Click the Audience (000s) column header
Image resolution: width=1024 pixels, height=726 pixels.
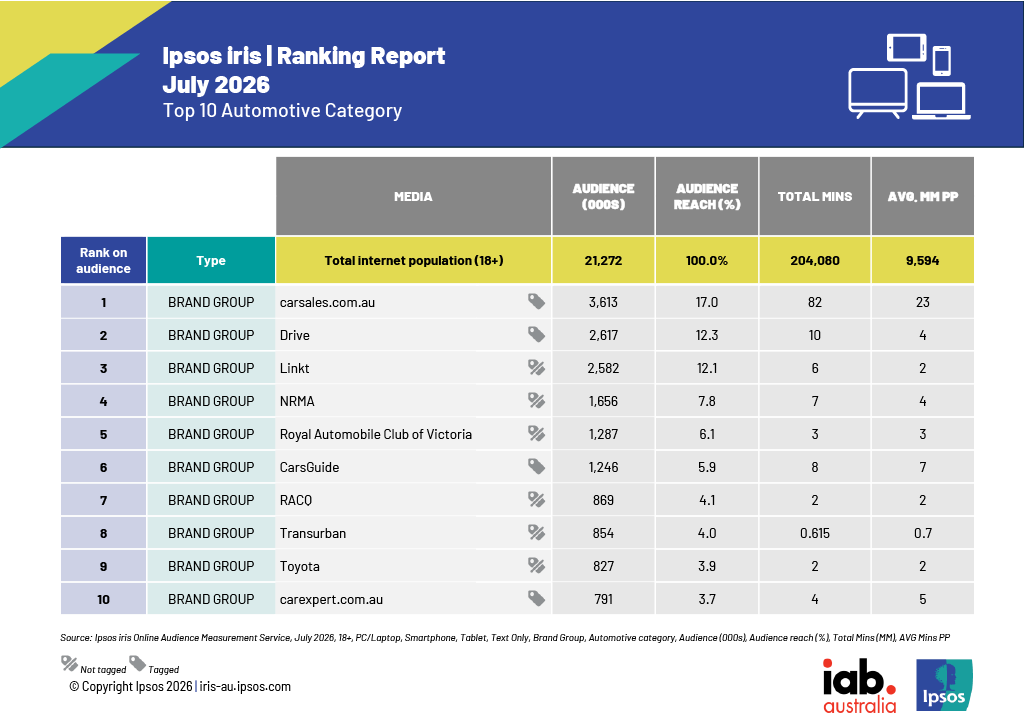click(603, 196)
